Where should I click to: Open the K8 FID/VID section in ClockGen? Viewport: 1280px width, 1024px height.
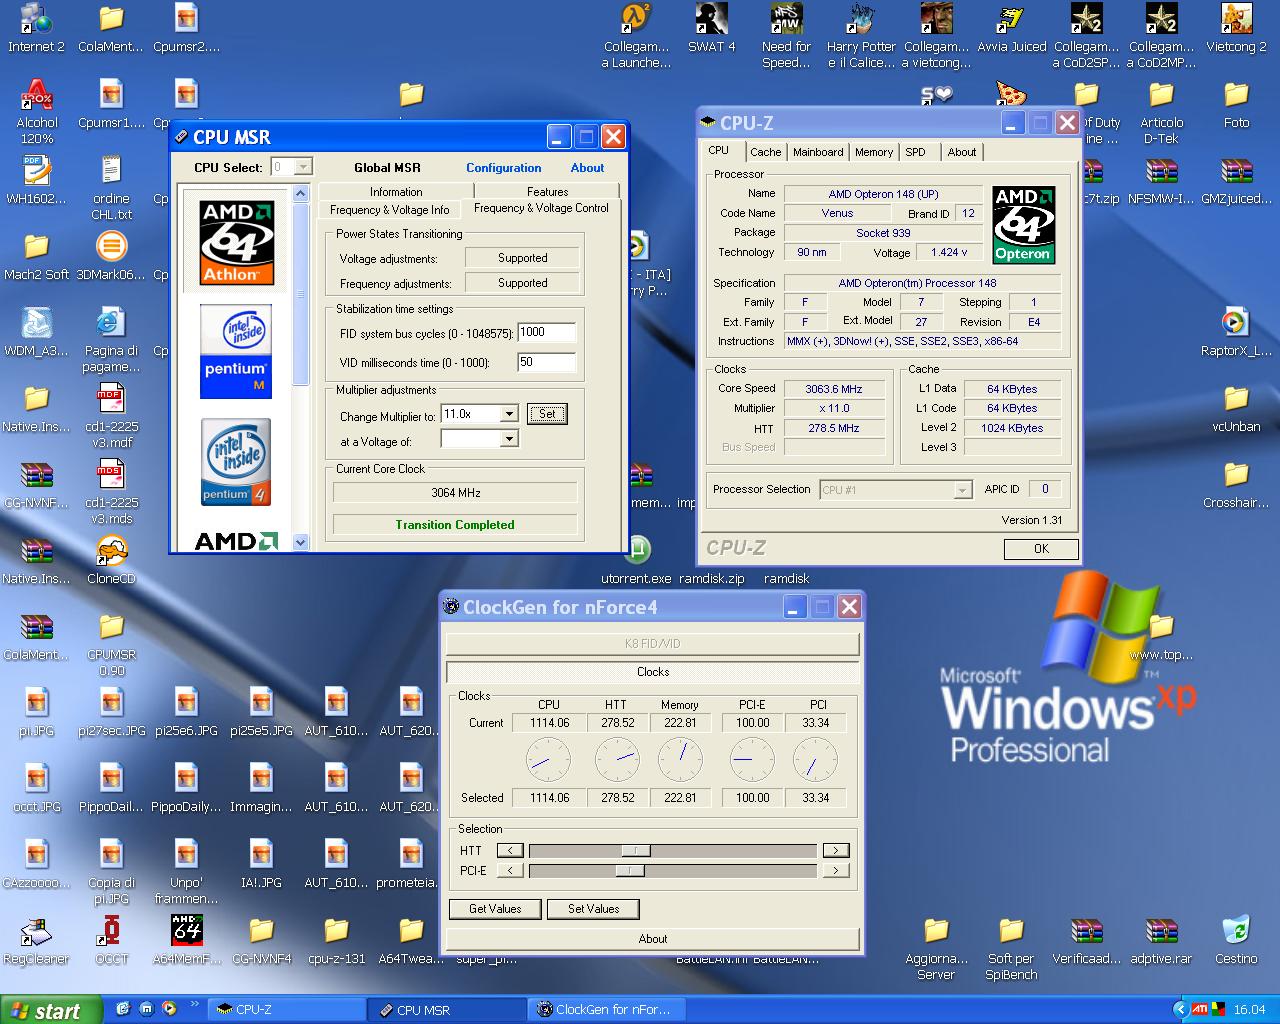(653, 644)
